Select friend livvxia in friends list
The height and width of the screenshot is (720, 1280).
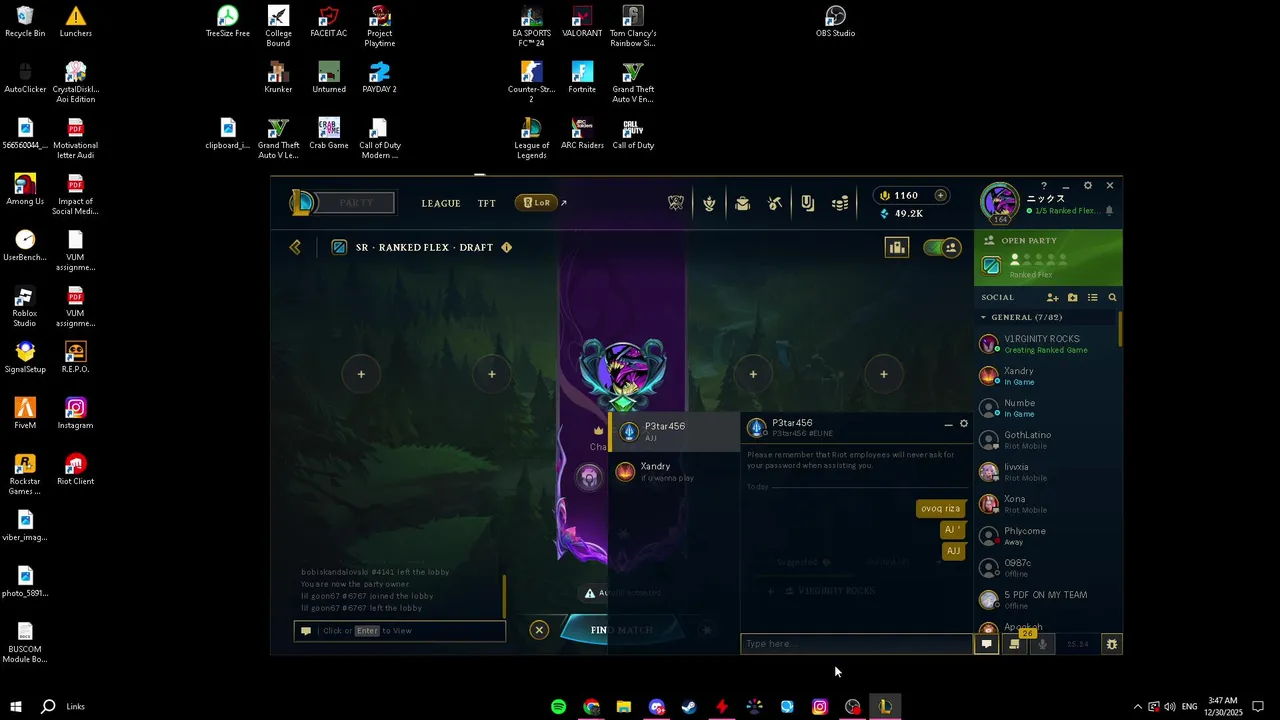[x=1046, y=472]
